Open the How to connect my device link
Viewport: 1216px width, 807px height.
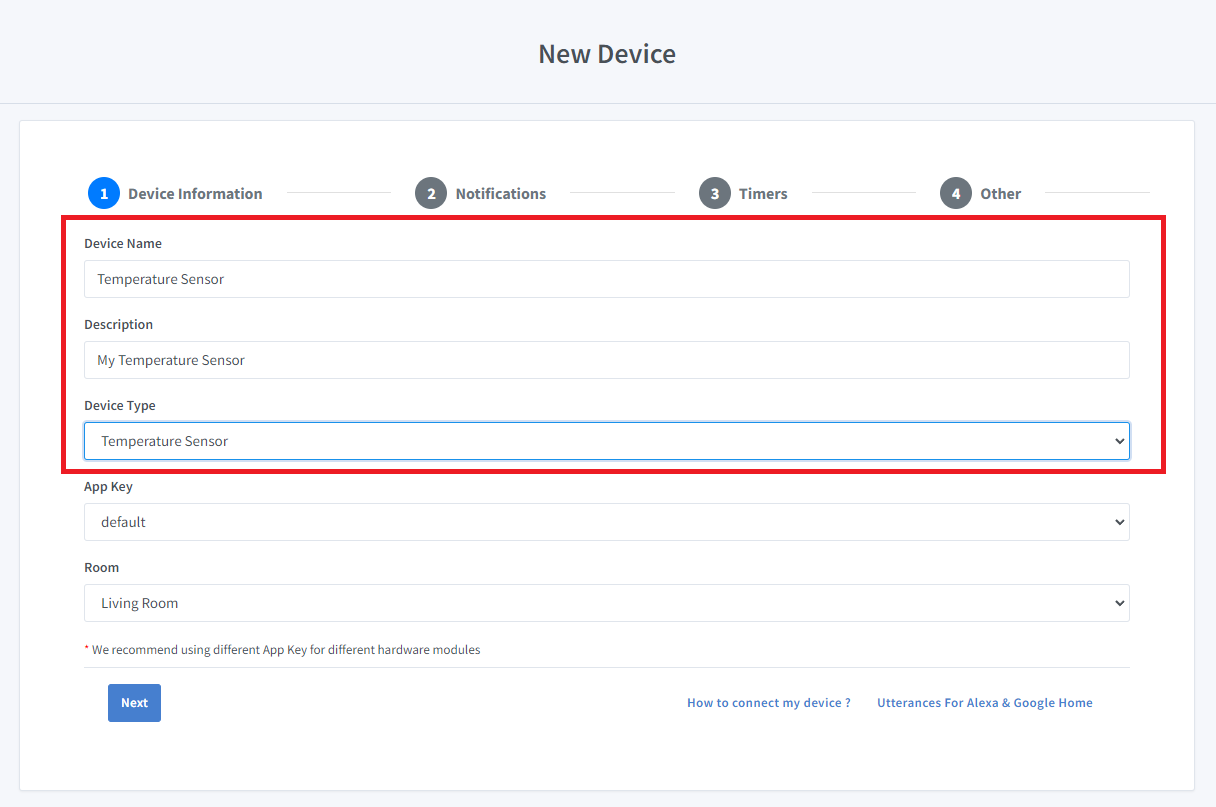pyautogui.click(x=768, y=702)
